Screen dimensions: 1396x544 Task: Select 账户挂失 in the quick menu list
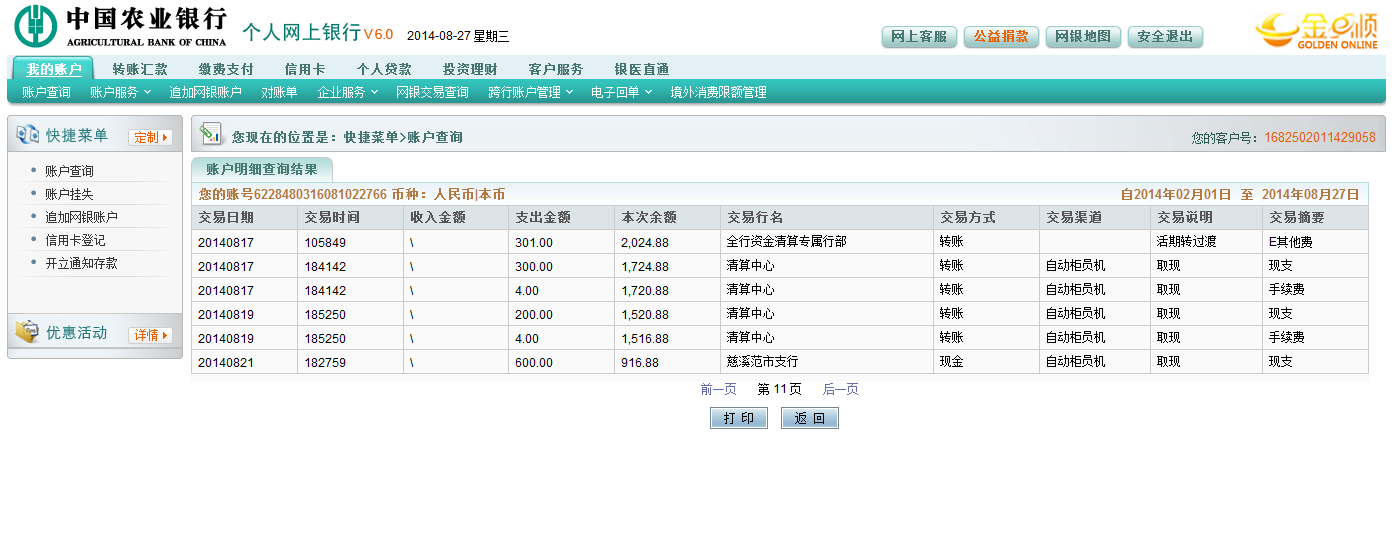pyautogui.click(x=69, y=194)
